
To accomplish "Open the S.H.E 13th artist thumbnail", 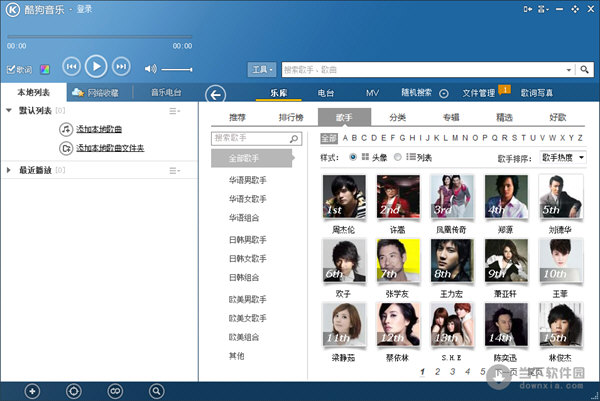I will coord(452,324).
